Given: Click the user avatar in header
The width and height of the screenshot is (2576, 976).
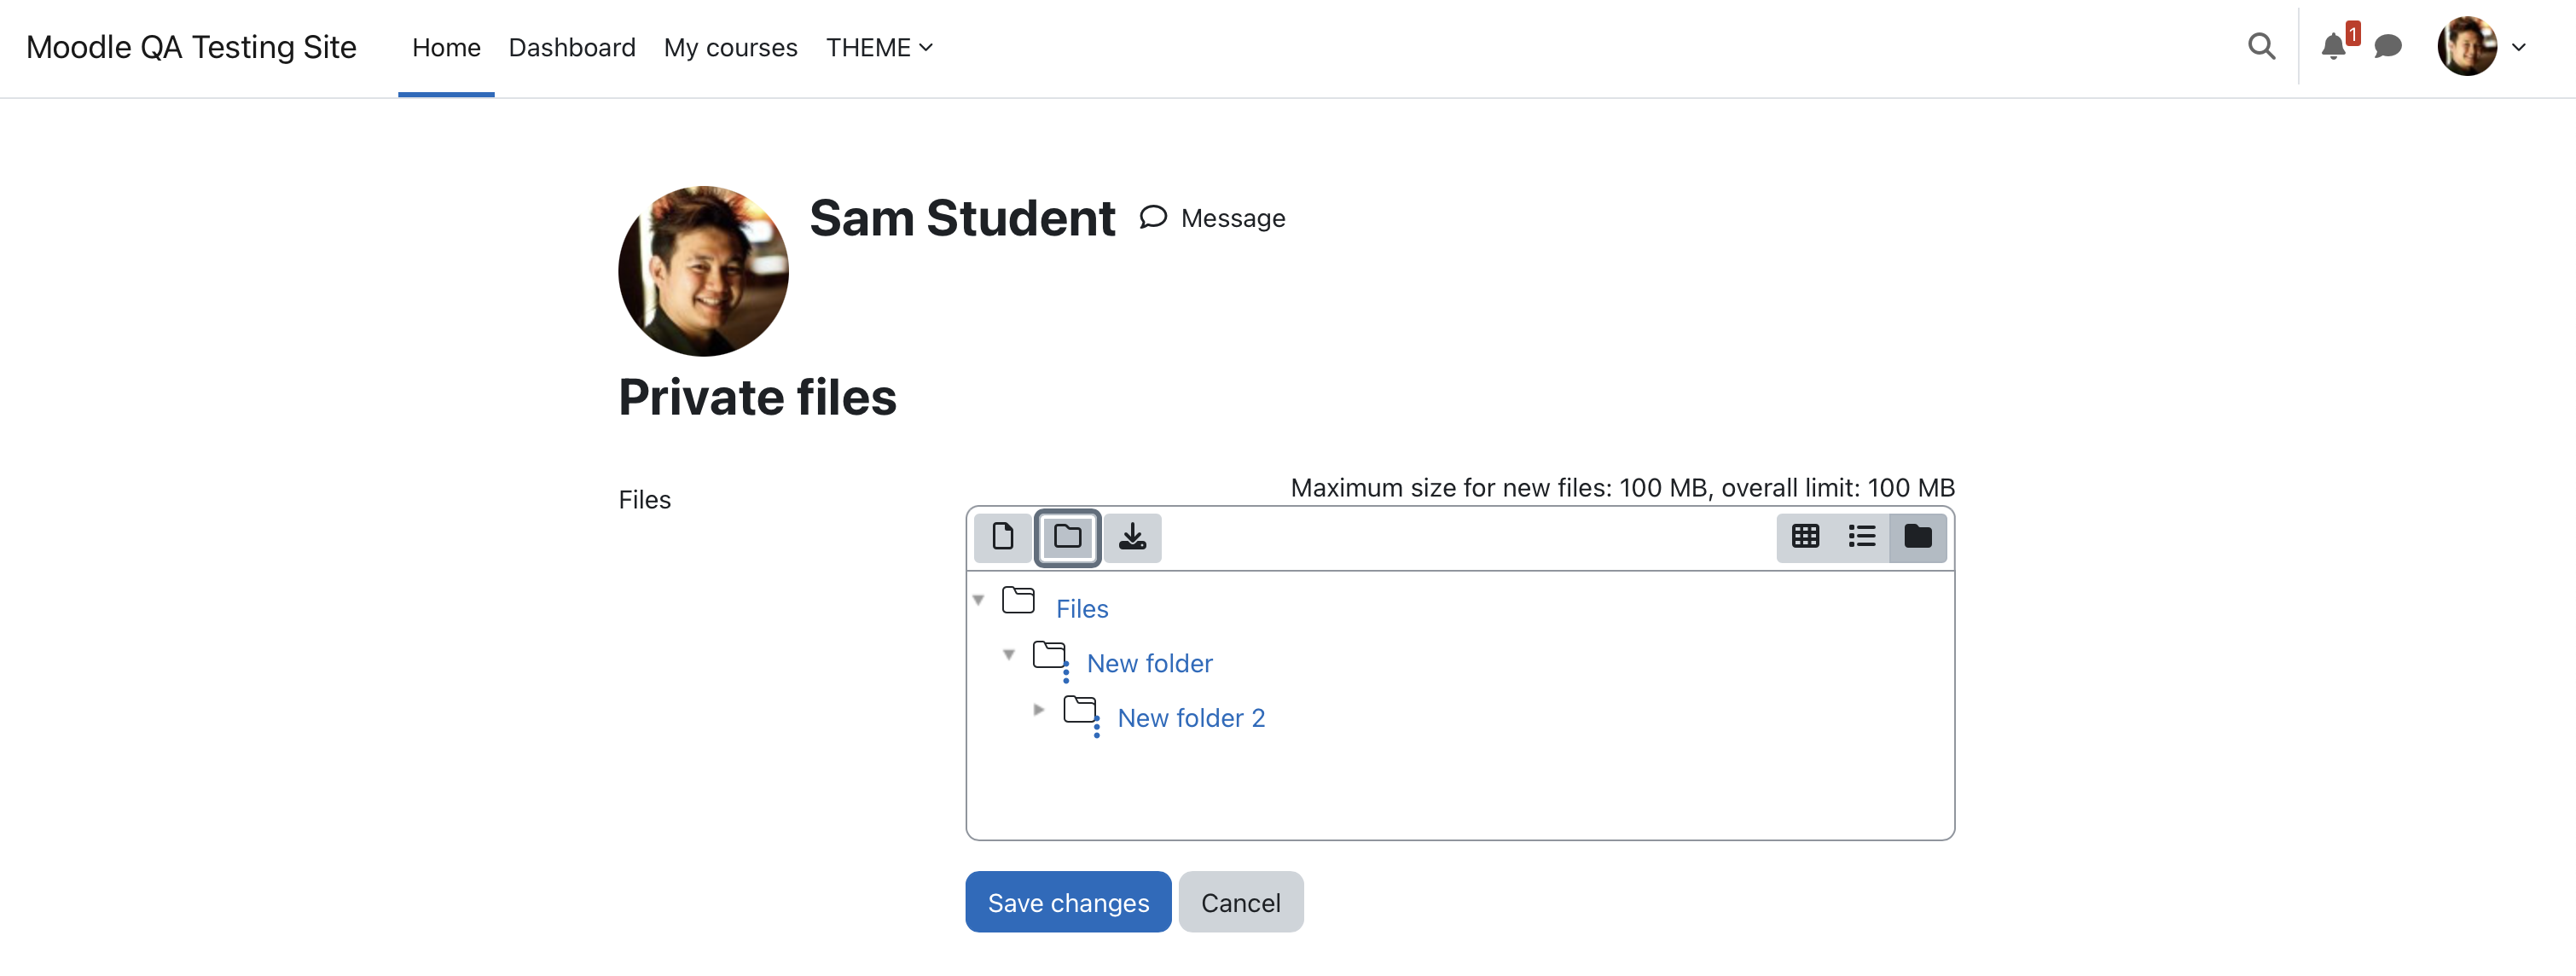Looking at the screenshot, I should coord(2466,46).
